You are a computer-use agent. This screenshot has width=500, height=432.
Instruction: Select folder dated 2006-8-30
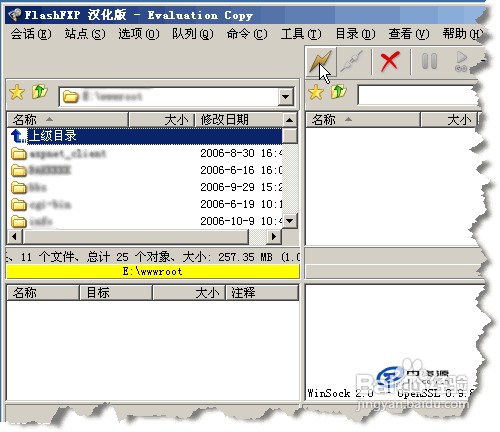145,153
